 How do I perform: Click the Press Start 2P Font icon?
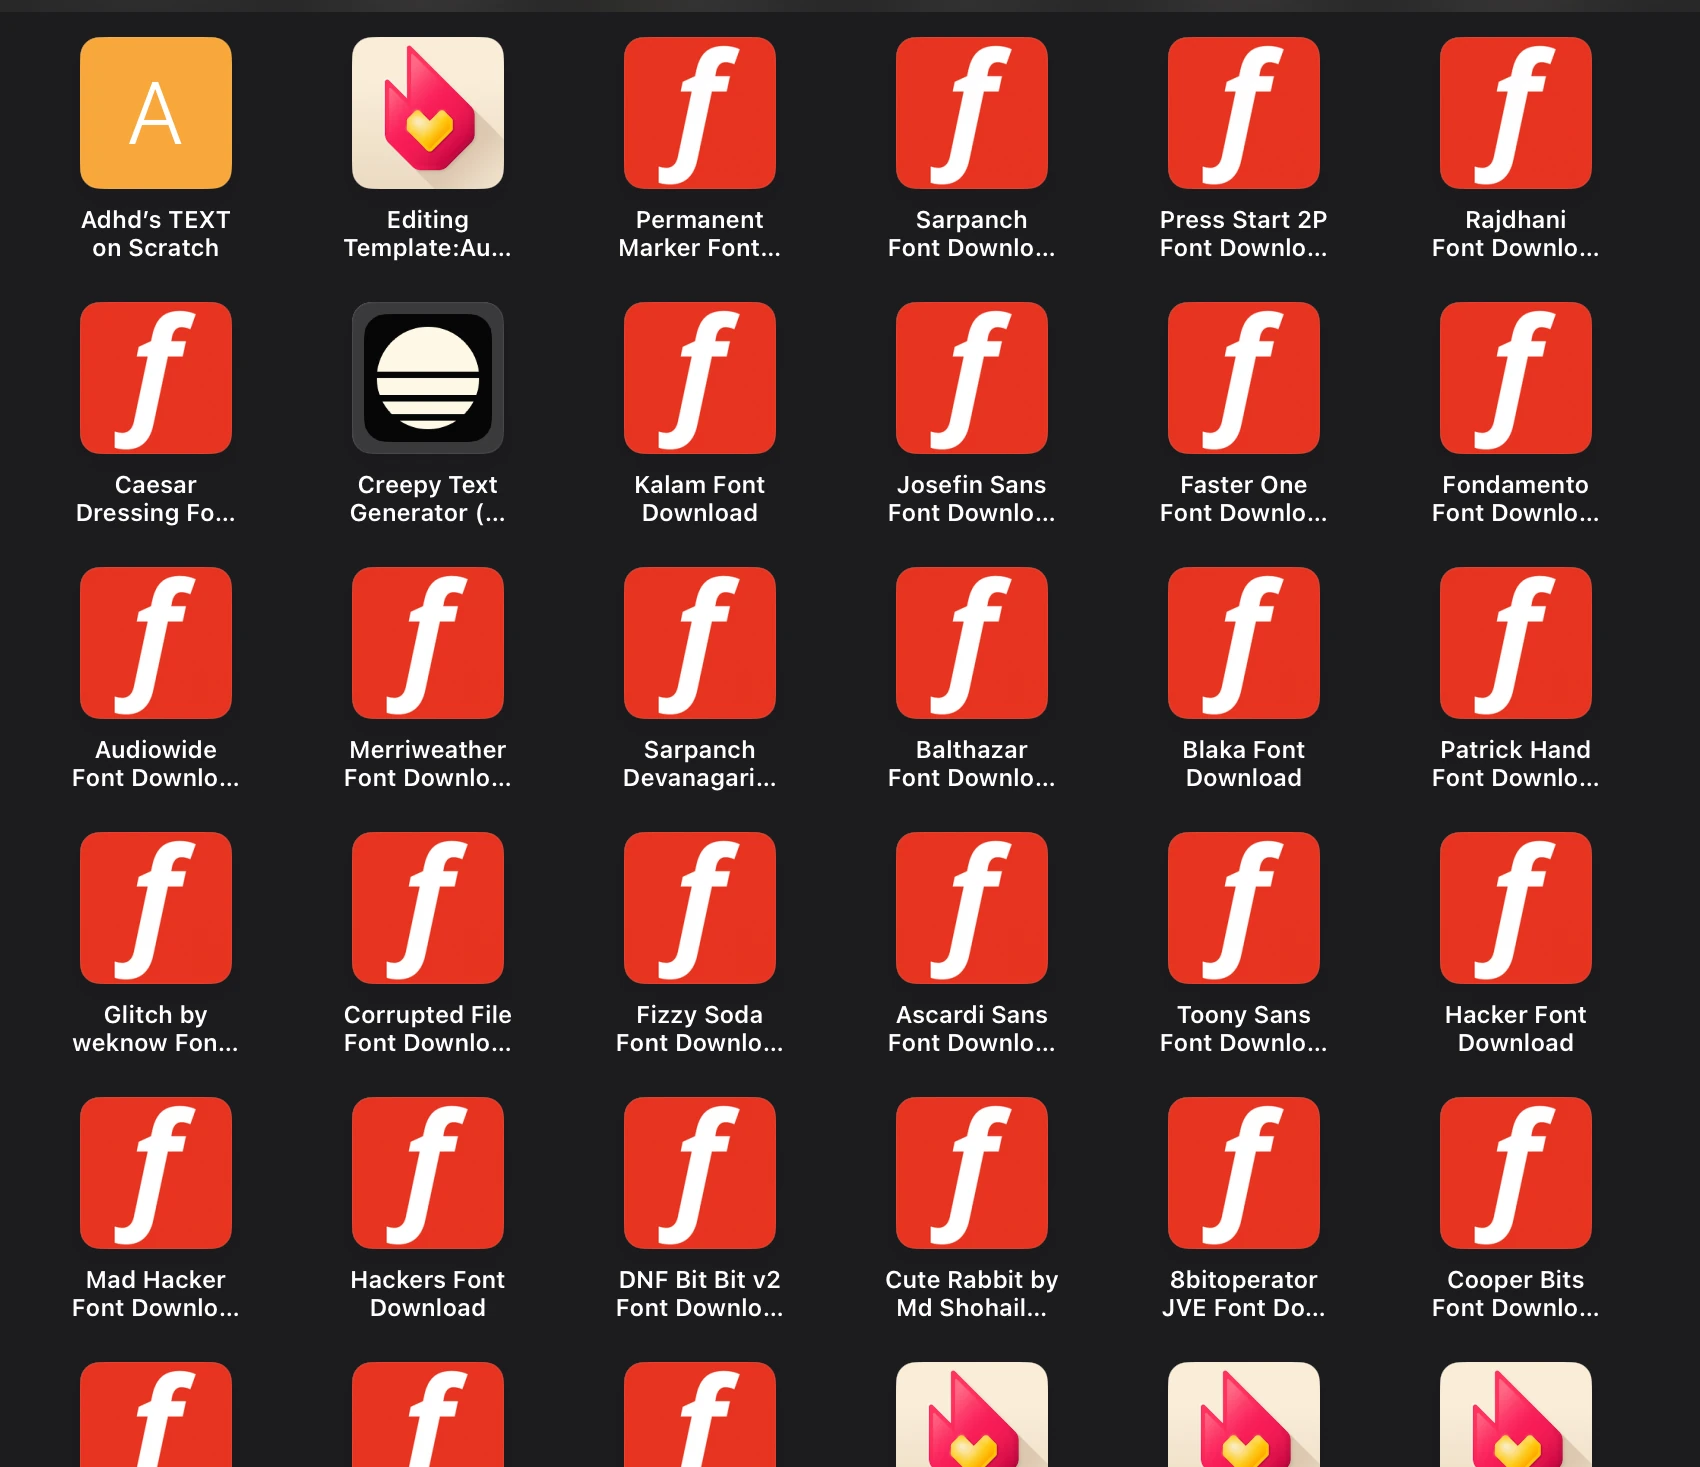tap(1243, 112)
